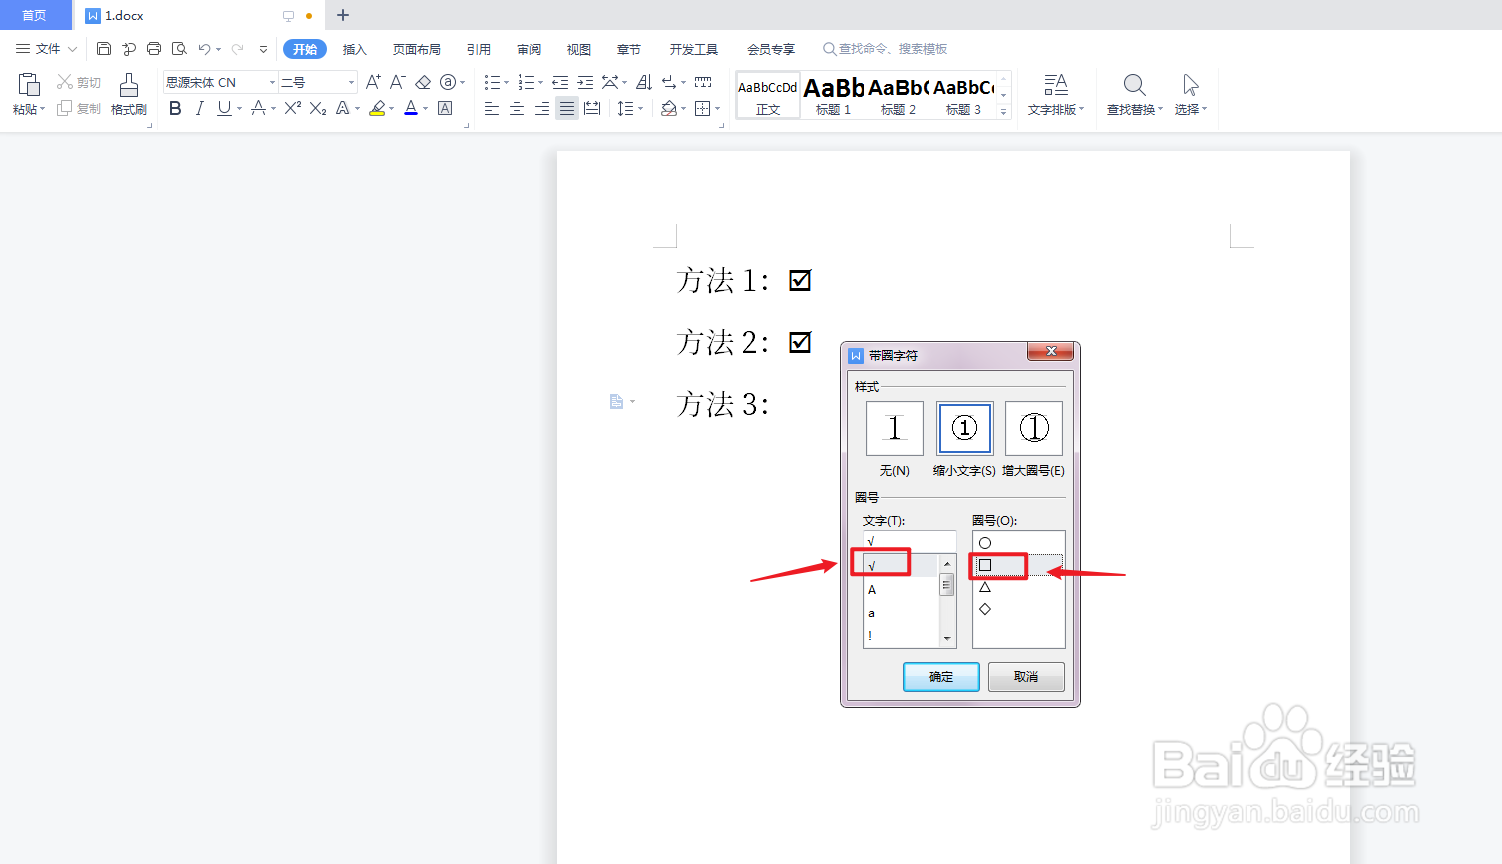The width and height of the screenshot is (1502, 864).
Task: Click the 文字(T) text input field
Action: (x=909, y=541)
